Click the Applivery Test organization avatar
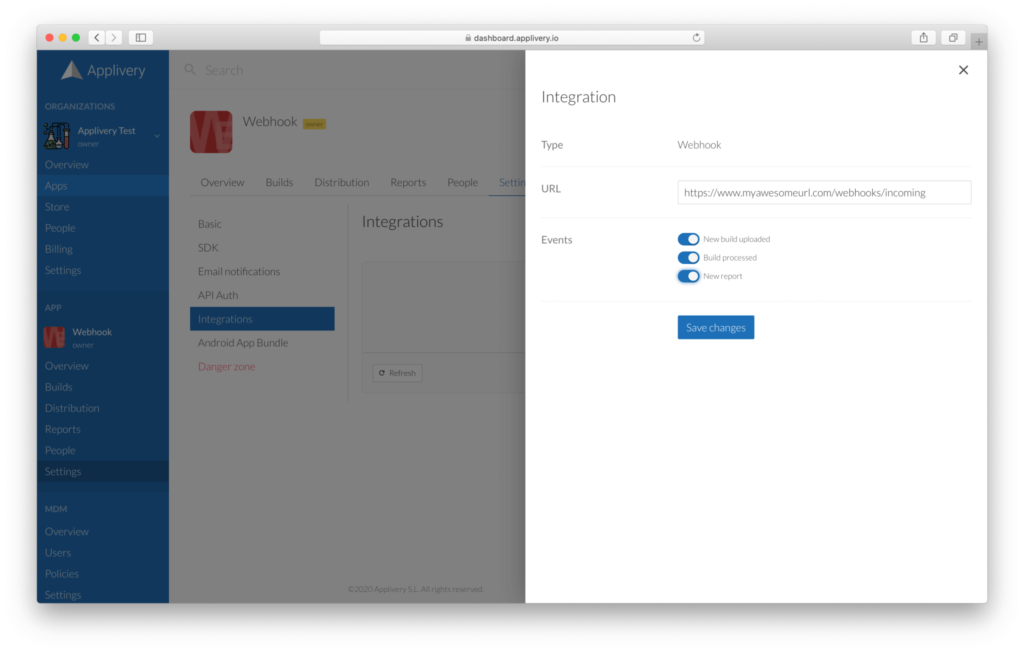 (56, 135)
